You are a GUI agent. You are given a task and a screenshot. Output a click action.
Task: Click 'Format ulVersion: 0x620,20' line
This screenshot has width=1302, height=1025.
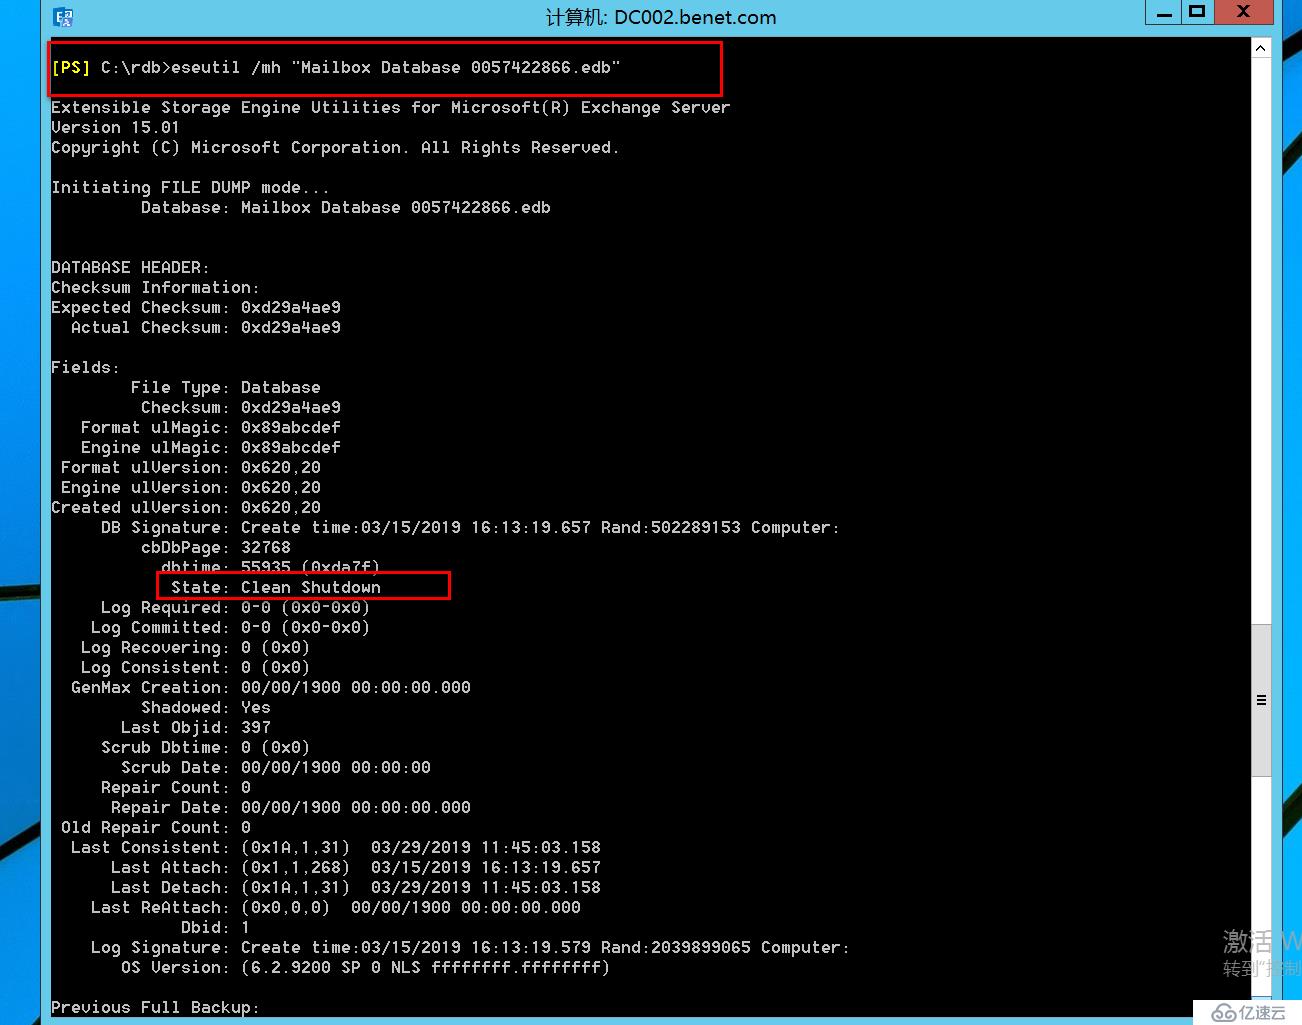click(x=190, y=467)
